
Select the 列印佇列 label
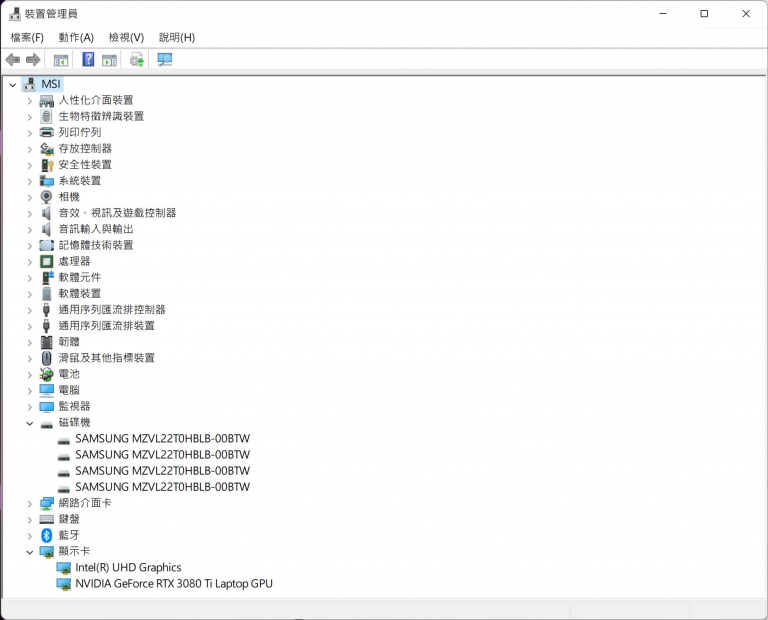click(80, 132)
